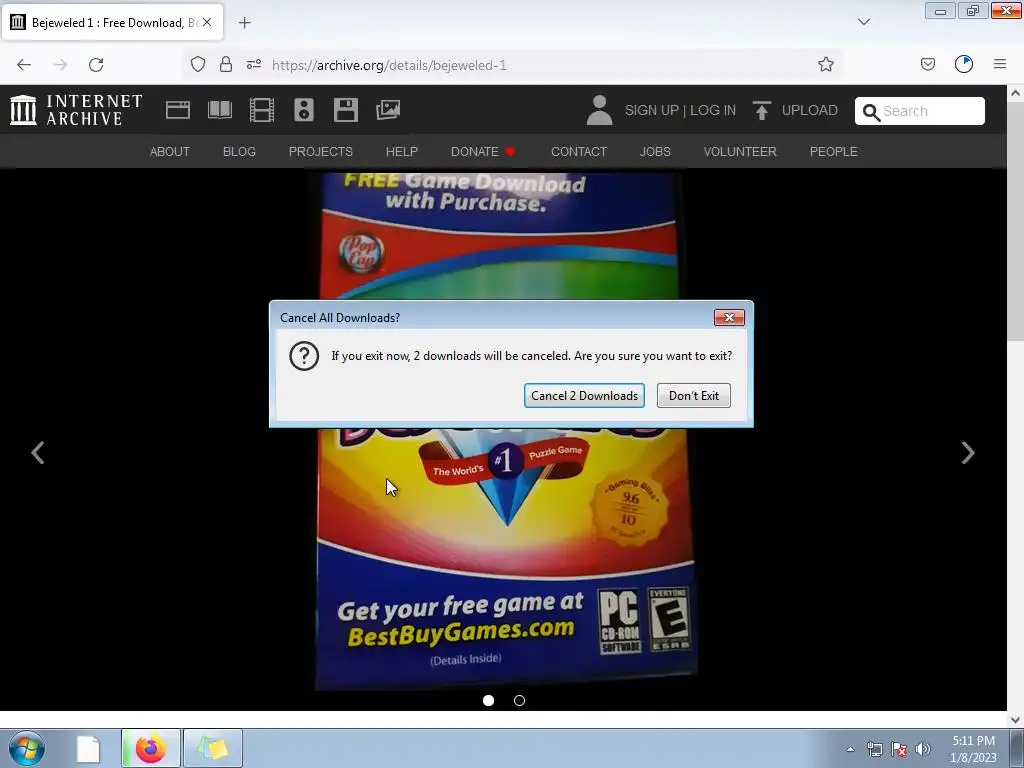Click the Firefox forward arrow
This screenshot has width=1024, height=768.
pos(60,65)
